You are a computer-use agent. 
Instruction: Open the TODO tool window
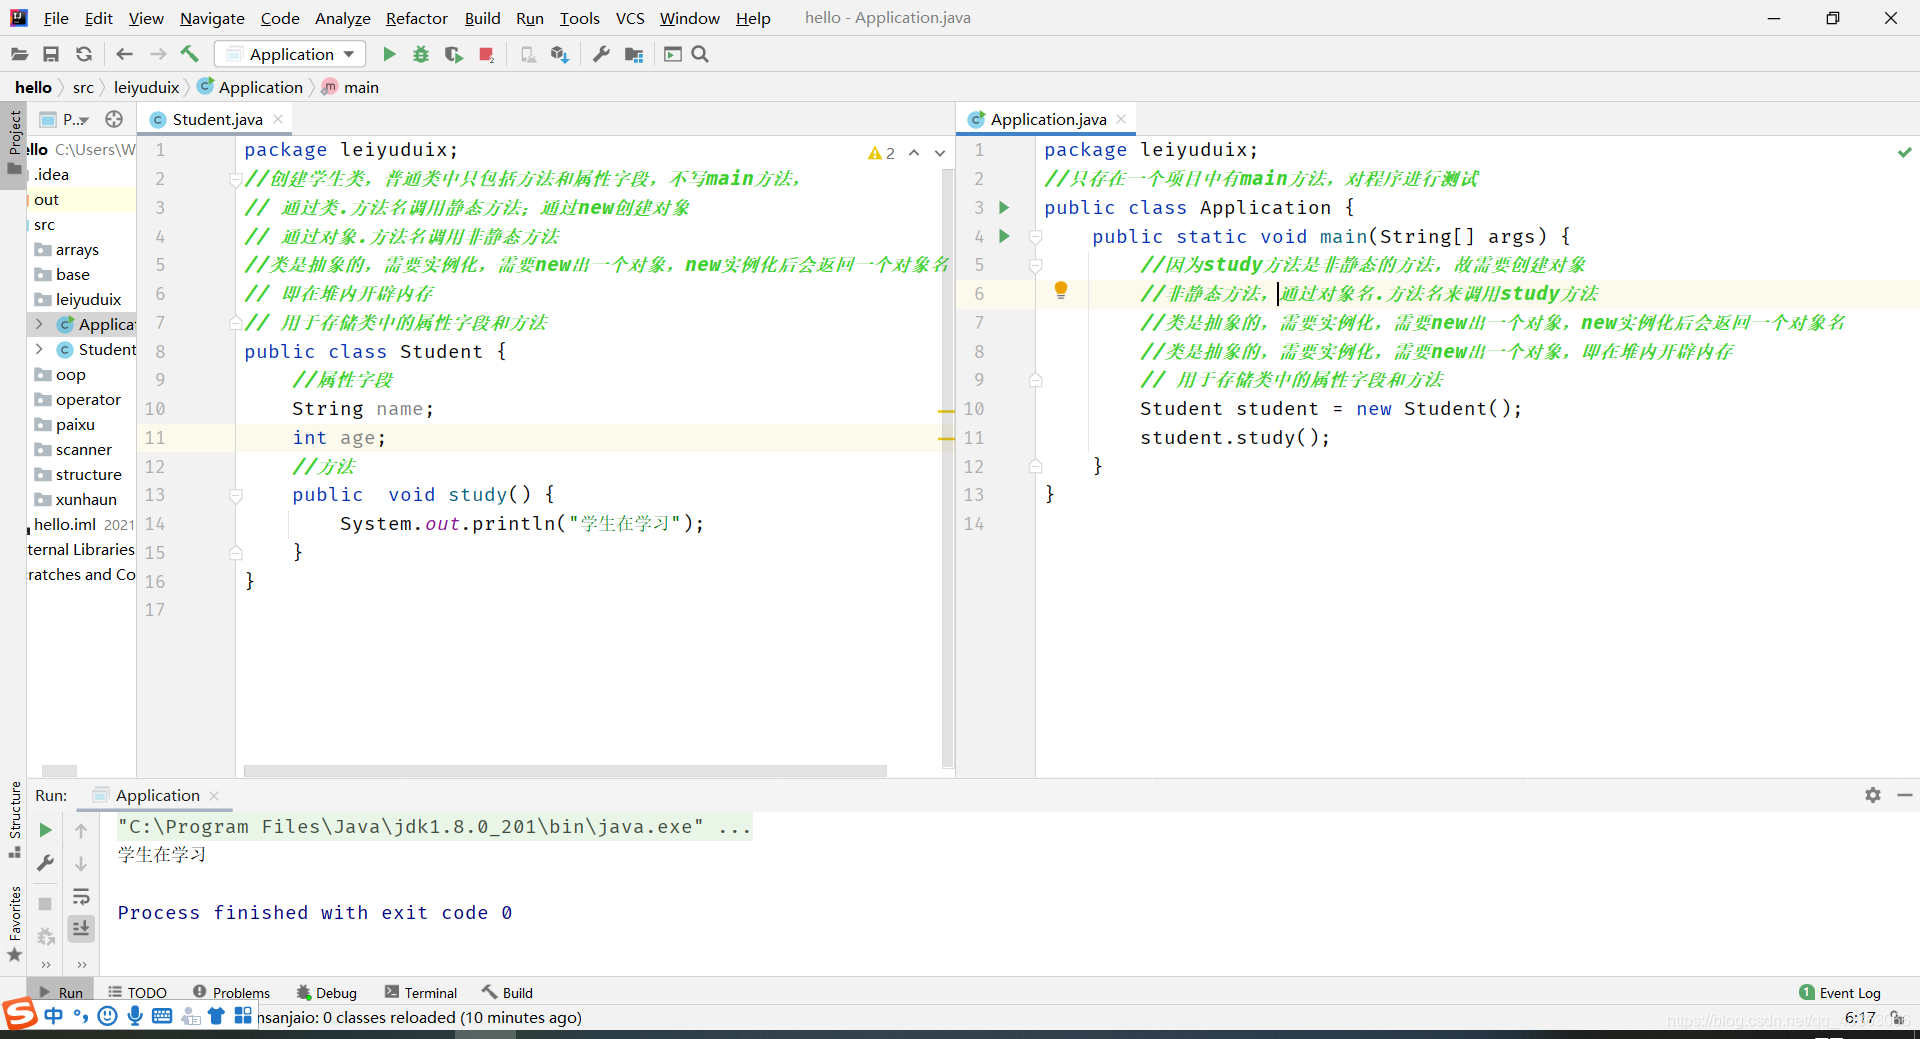tap(138, 993)
